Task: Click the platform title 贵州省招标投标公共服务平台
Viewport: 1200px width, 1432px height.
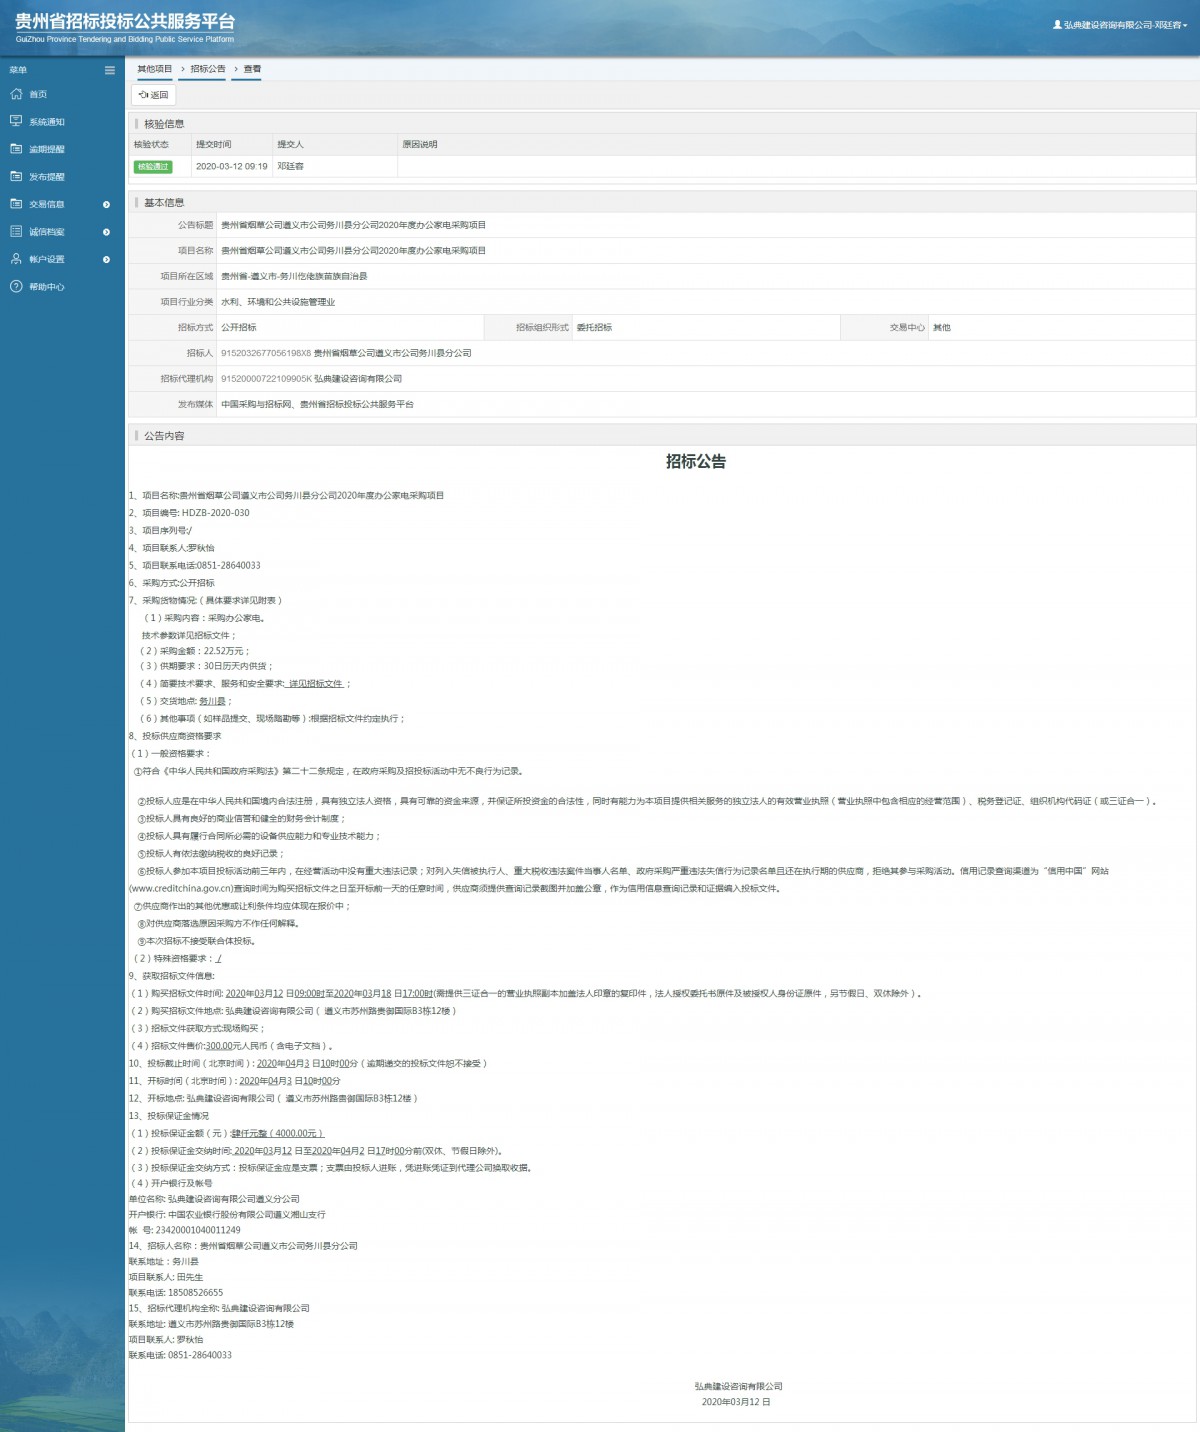Action: tap(125, 21)
